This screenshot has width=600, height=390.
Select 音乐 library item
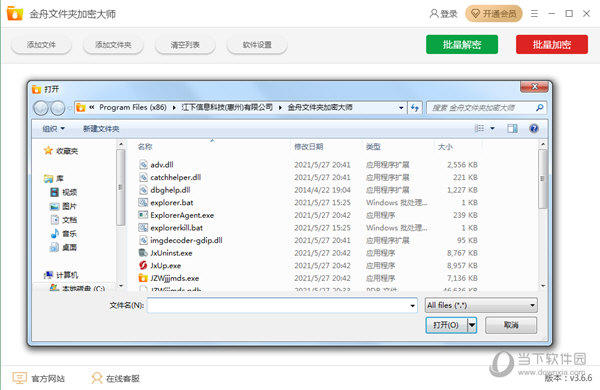[64, 233]
